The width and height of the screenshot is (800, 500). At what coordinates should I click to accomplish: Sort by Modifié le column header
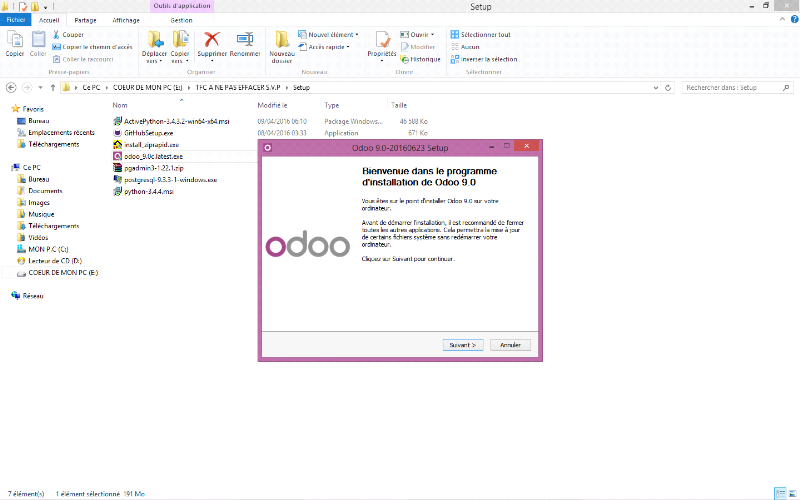(x=272, y=106)
